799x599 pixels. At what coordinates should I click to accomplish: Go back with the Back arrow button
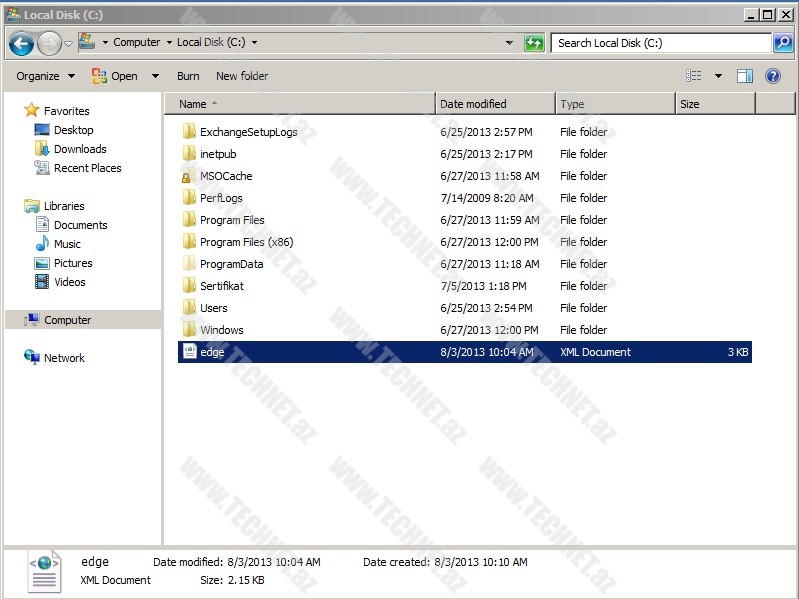click(x=21, y=44)
